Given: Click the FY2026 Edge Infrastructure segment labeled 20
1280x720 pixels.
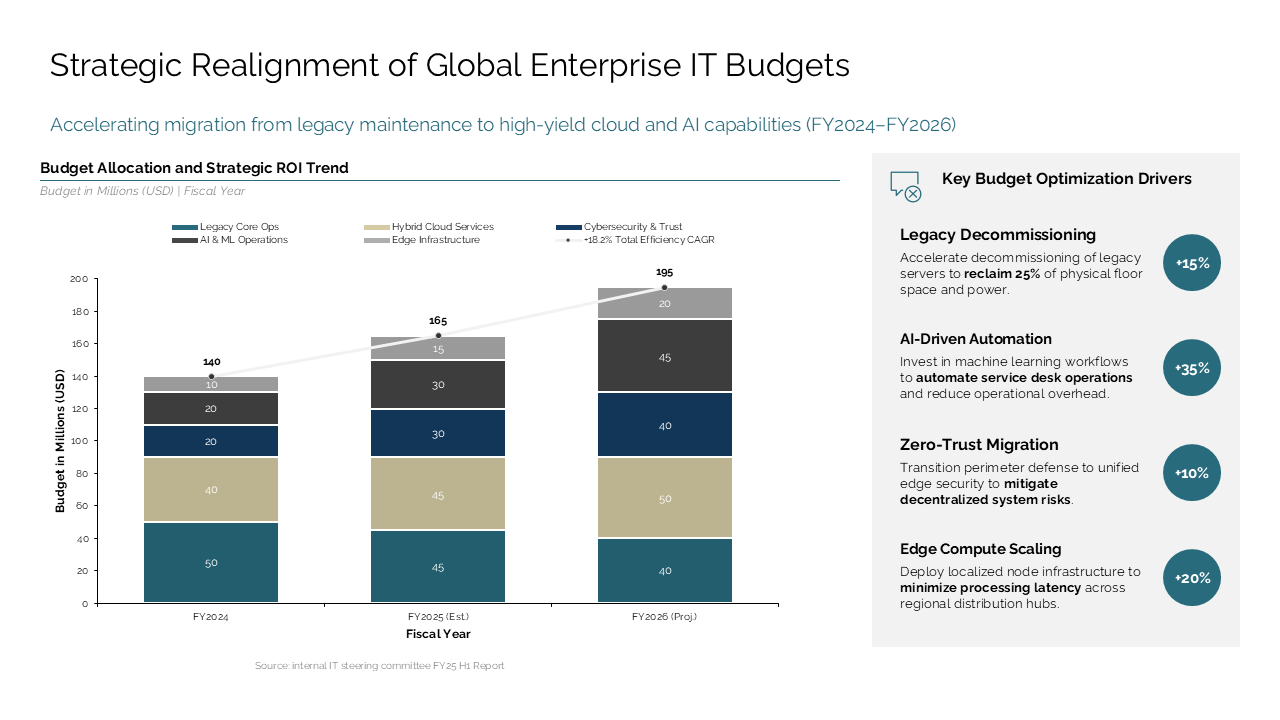Looking at the screenshot, I should click(x=664, y=303).
